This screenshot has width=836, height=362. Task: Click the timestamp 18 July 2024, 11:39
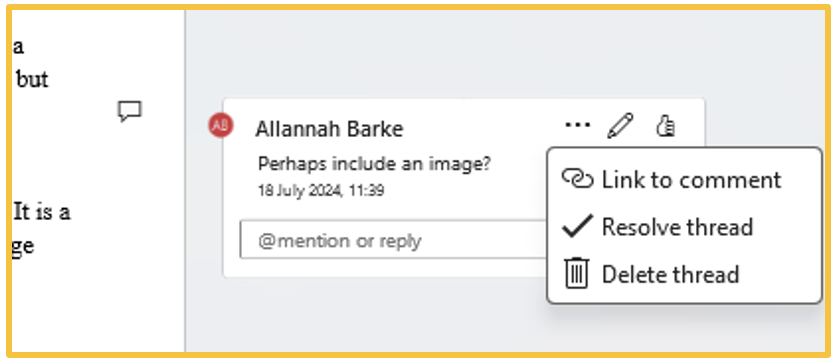(x=321, y=190)
